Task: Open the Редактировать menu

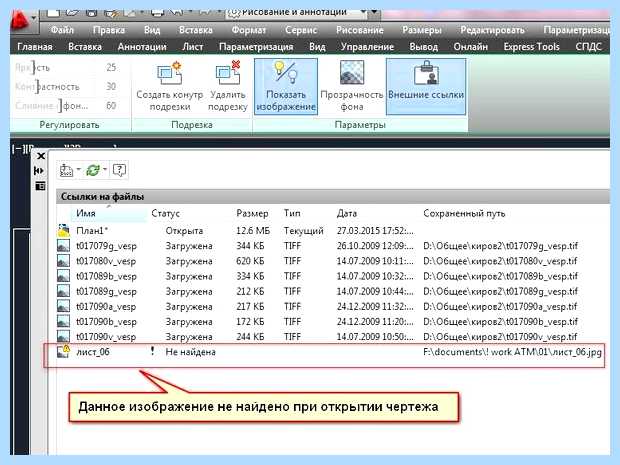Action: tap(492, 30)
